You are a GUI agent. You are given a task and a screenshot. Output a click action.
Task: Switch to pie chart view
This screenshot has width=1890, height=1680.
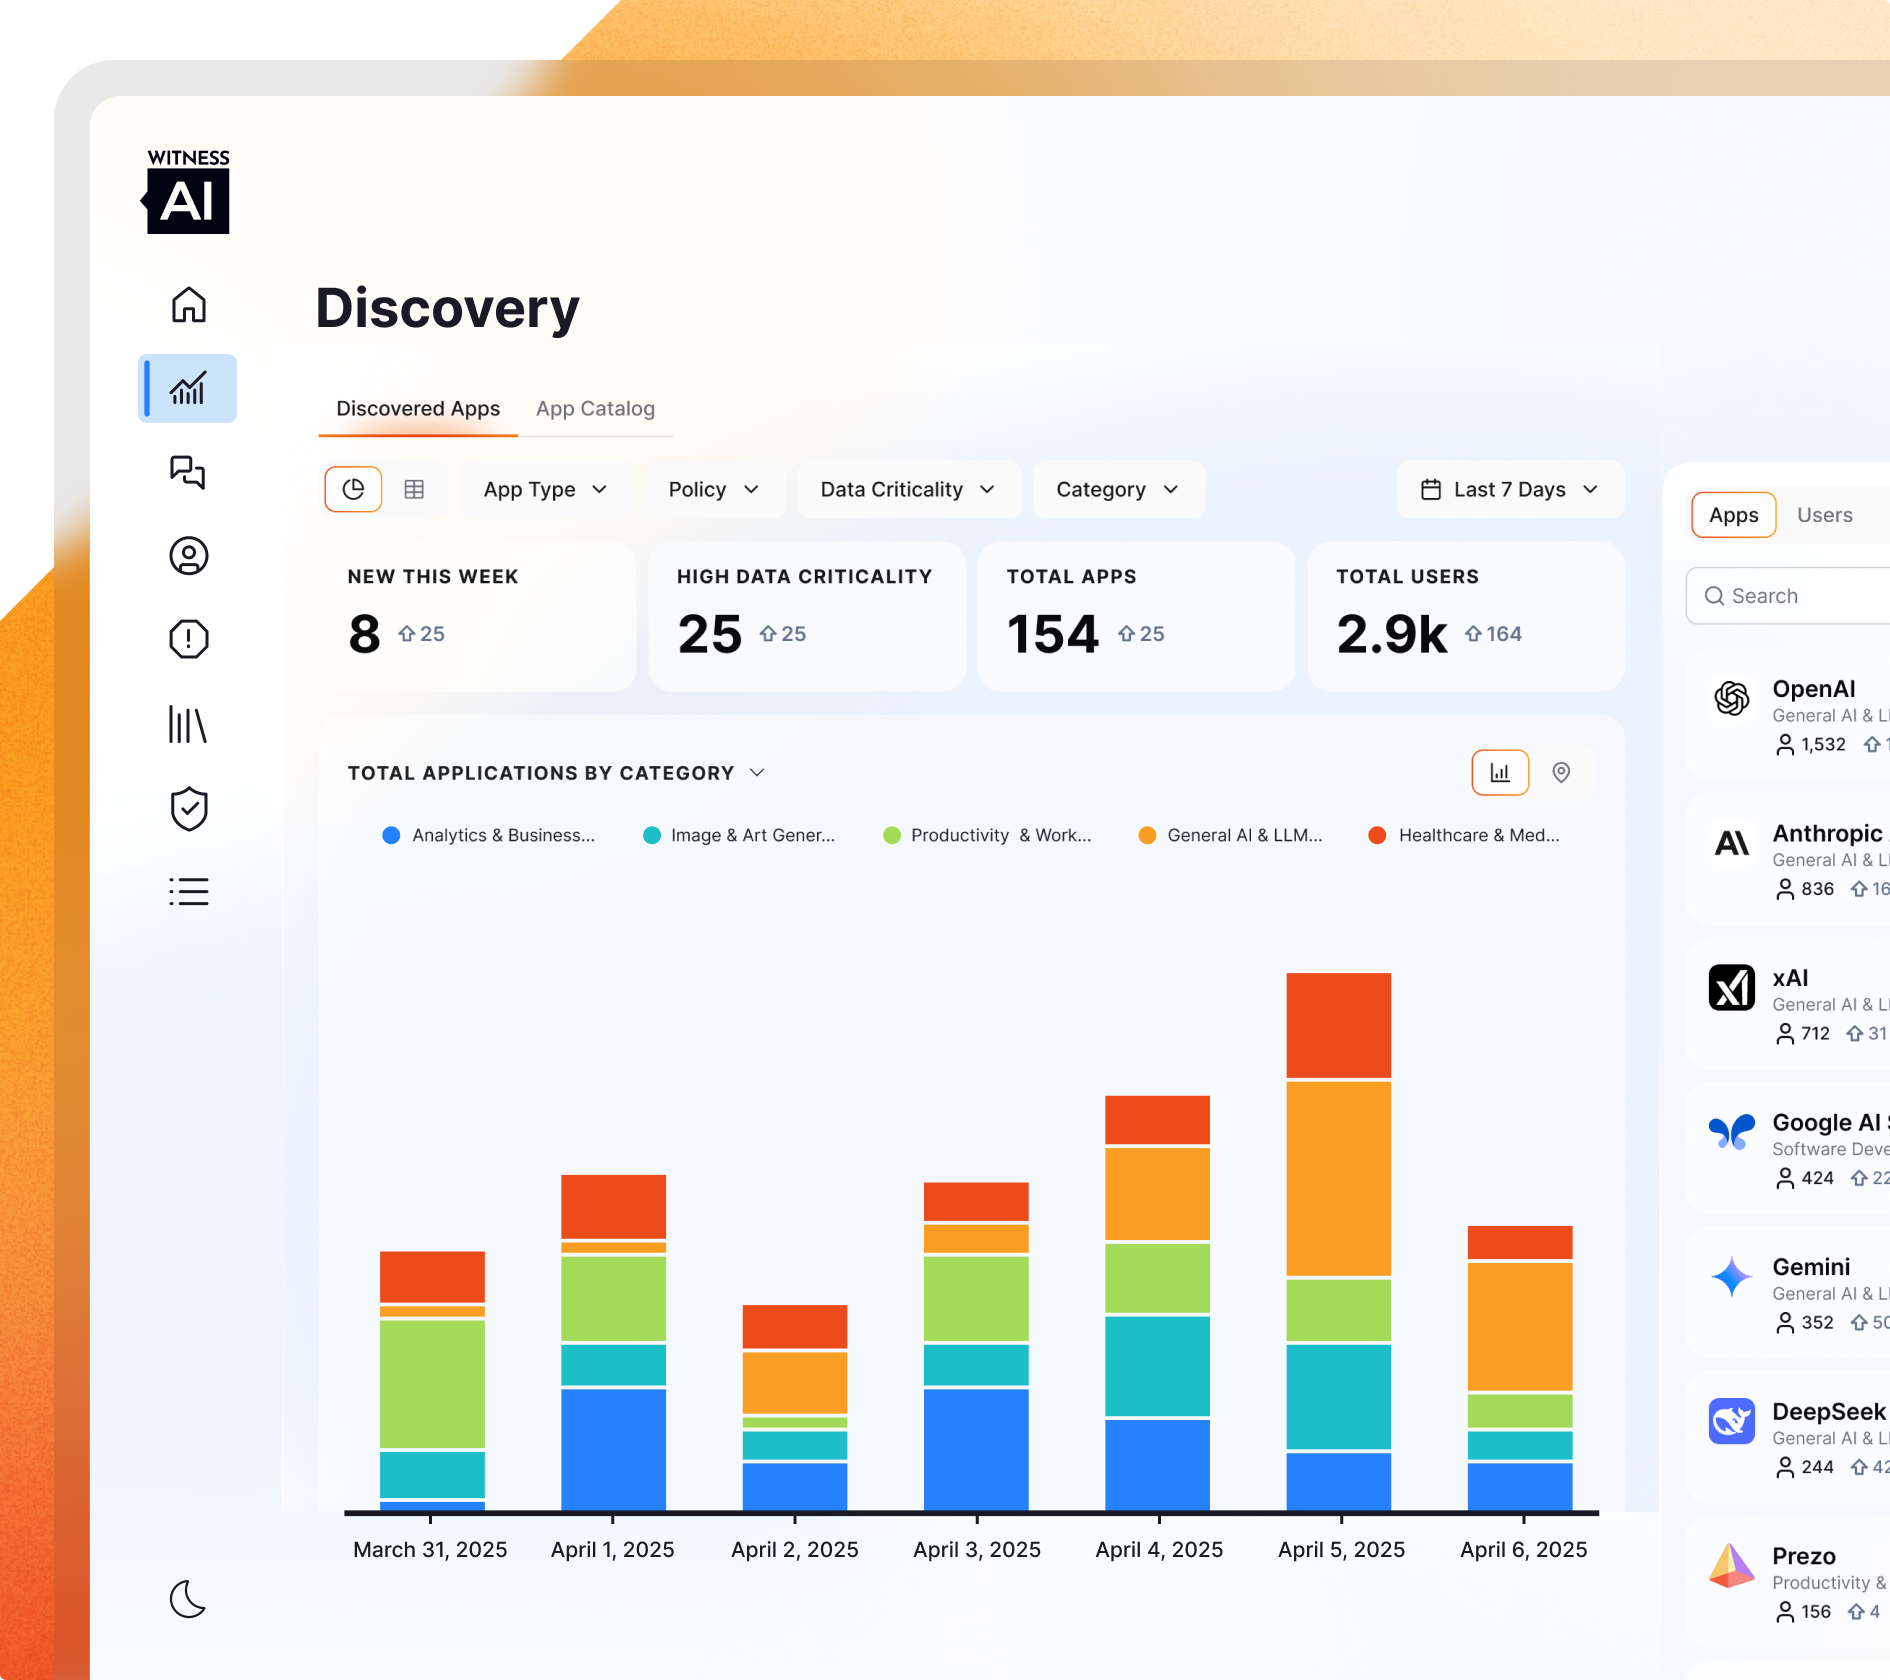[353, 489]
